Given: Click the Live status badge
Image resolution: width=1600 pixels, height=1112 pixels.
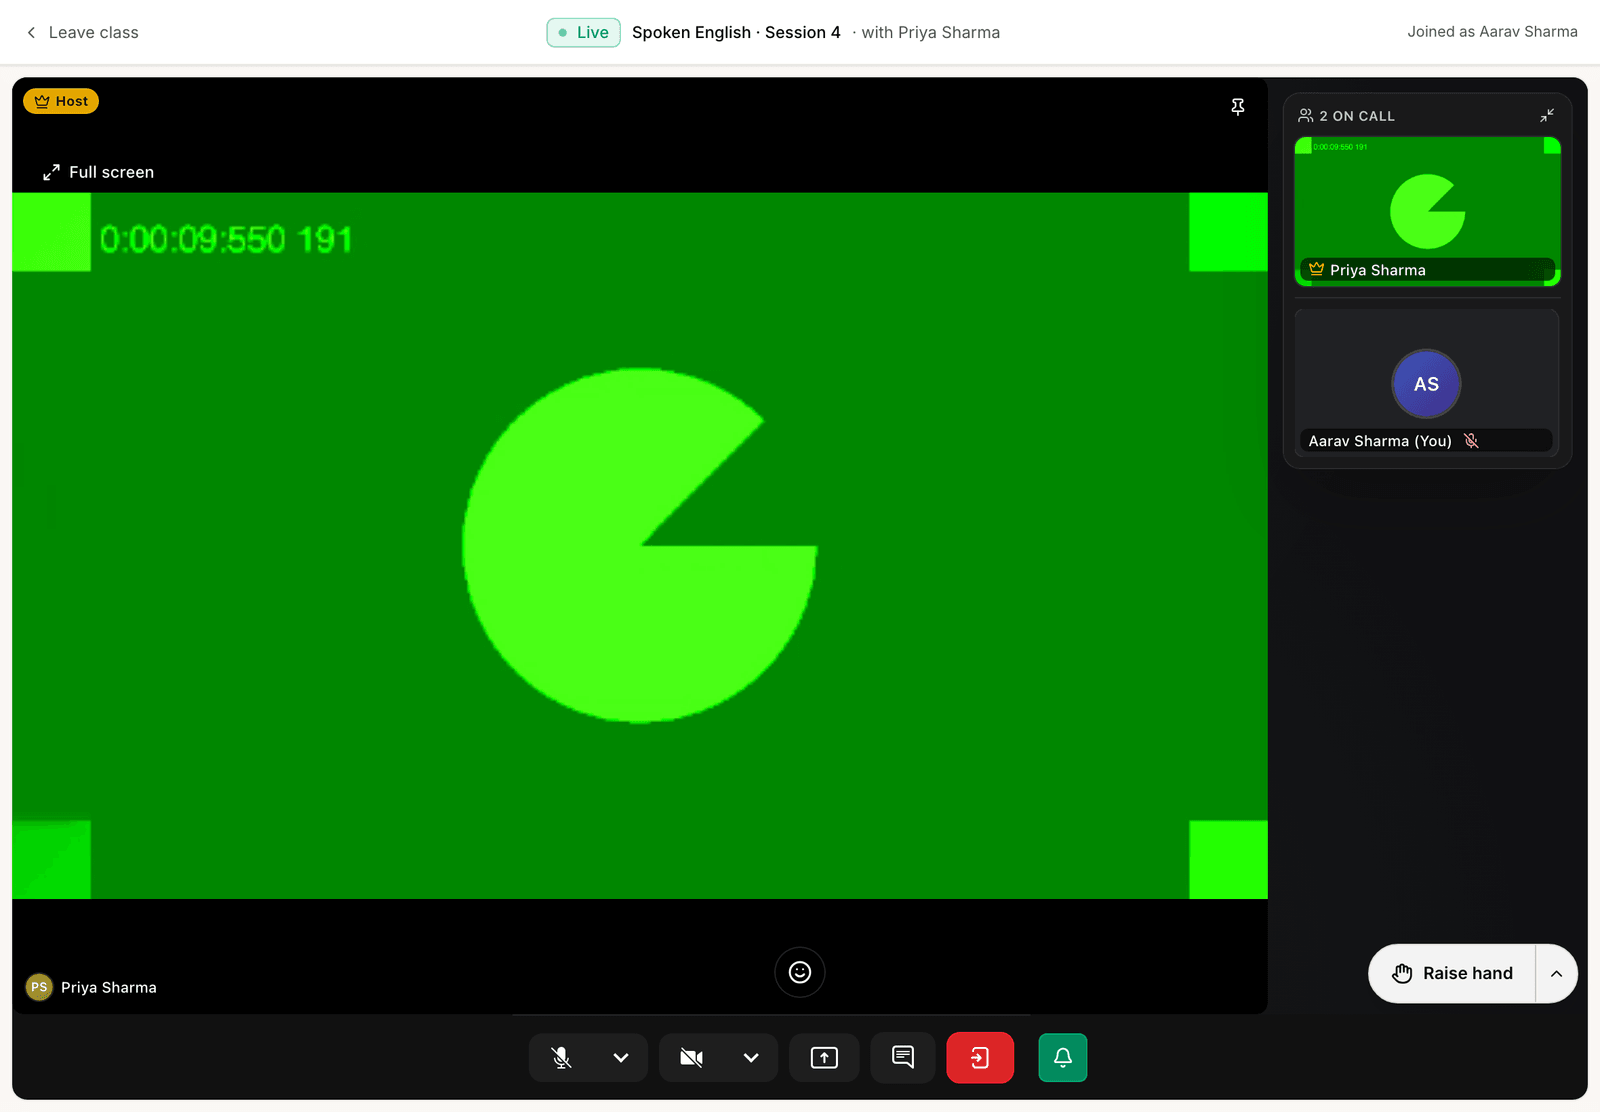Looking at the screenshot, I should pyautogui.click(x=583, y=32).
